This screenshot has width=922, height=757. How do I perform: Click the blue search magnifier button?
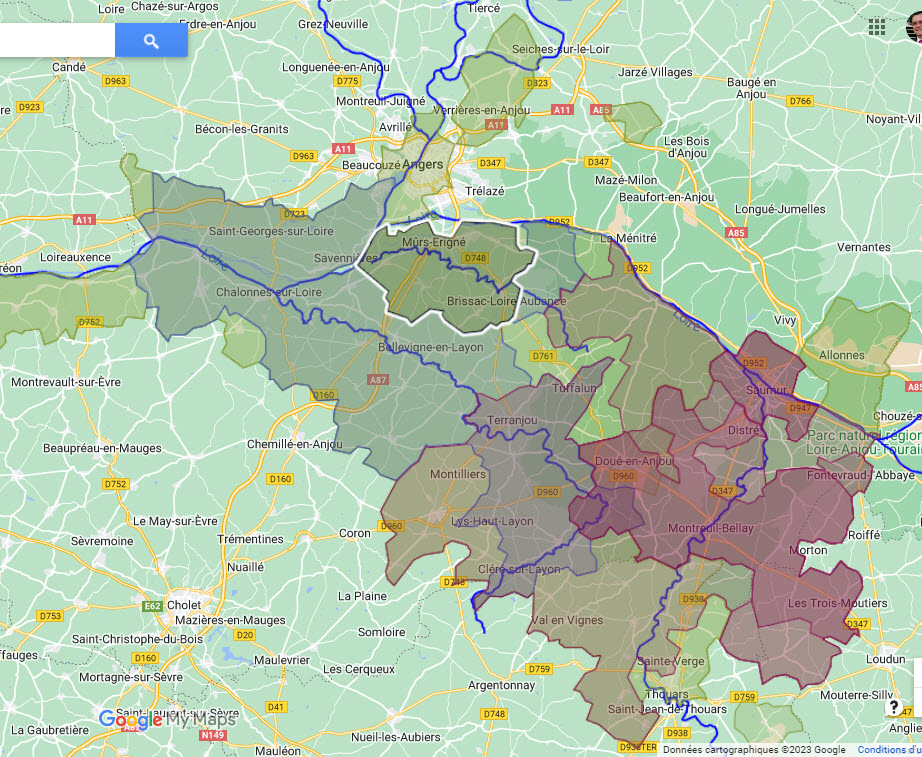[151, 41]
